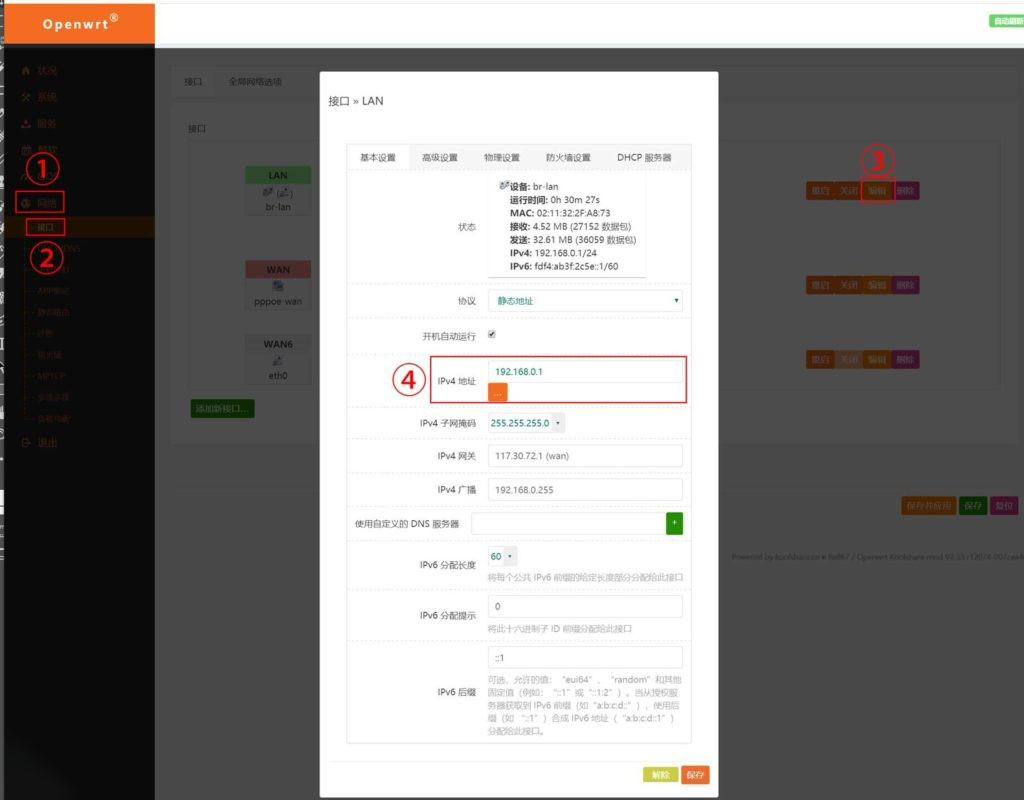Screen dimensions: 1024x800
Task: Open the IPv6 分配长度 dropdown
Action: (x=502, y=556)
